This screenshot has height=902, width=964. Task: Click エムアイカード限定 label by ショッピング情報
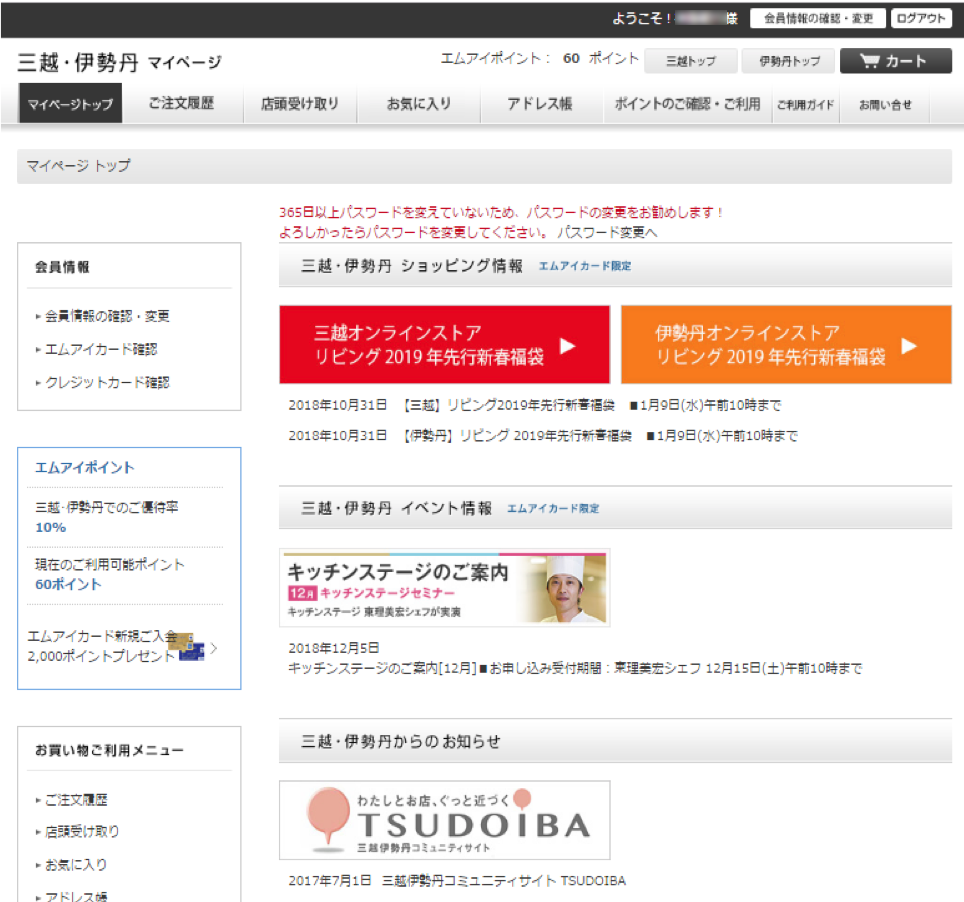click(585, 266)
